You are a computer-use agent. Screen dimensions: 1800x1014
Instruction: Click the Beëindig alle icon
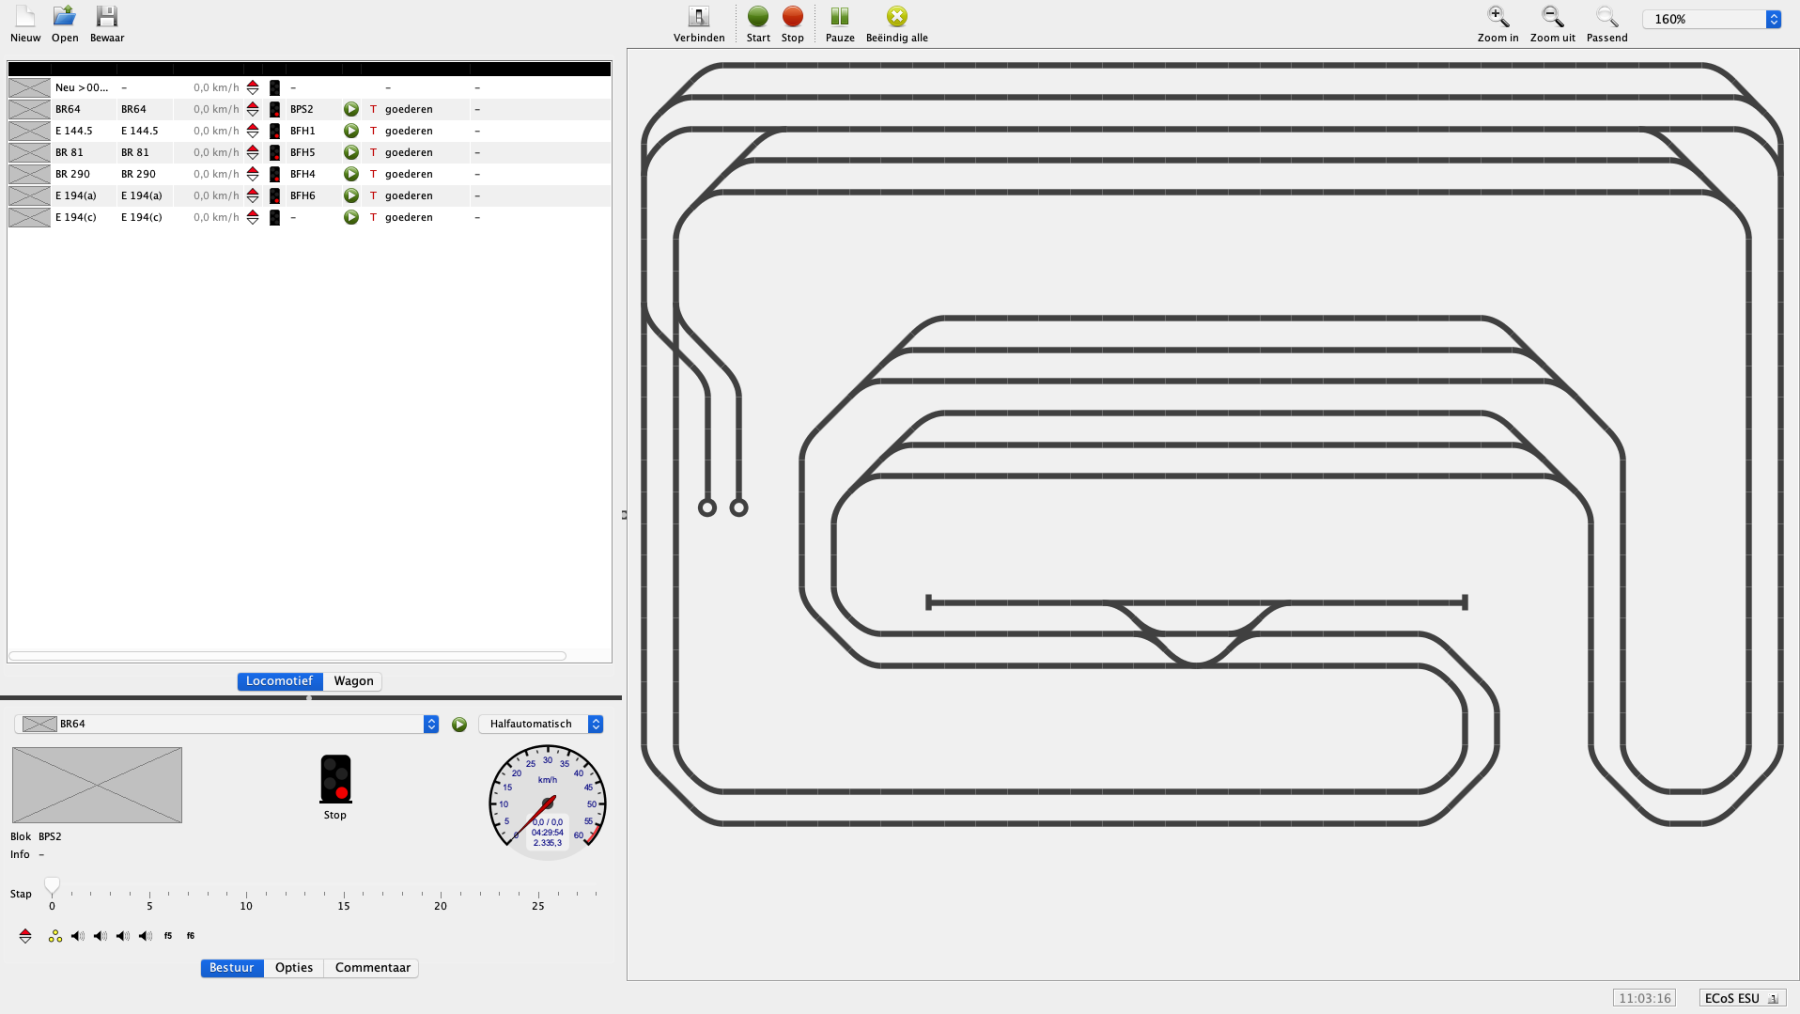click(896, 17)
